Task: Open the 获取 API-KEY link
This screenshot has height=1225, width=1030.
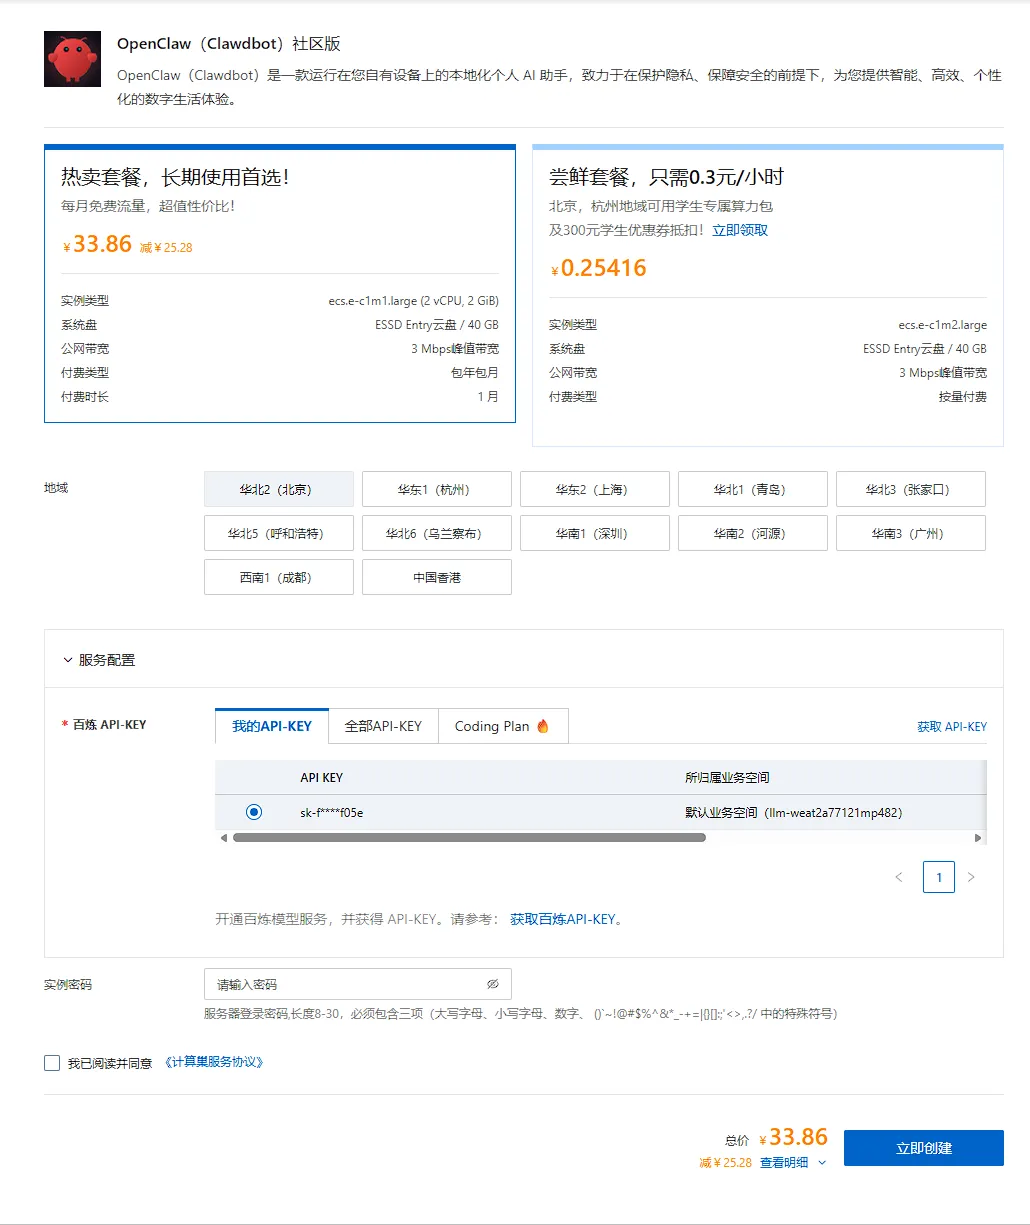Action: pos(952,727)
